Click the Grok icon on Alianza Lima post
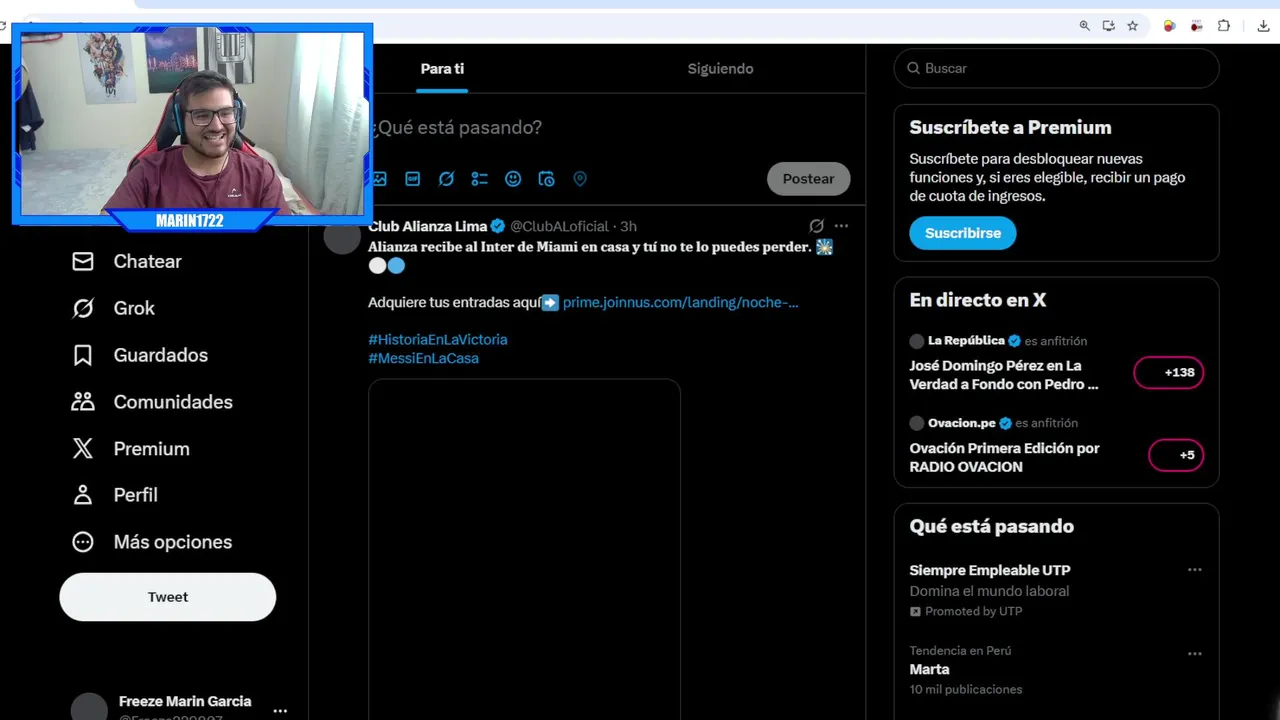1280x720 pixels. coord(816,226)
